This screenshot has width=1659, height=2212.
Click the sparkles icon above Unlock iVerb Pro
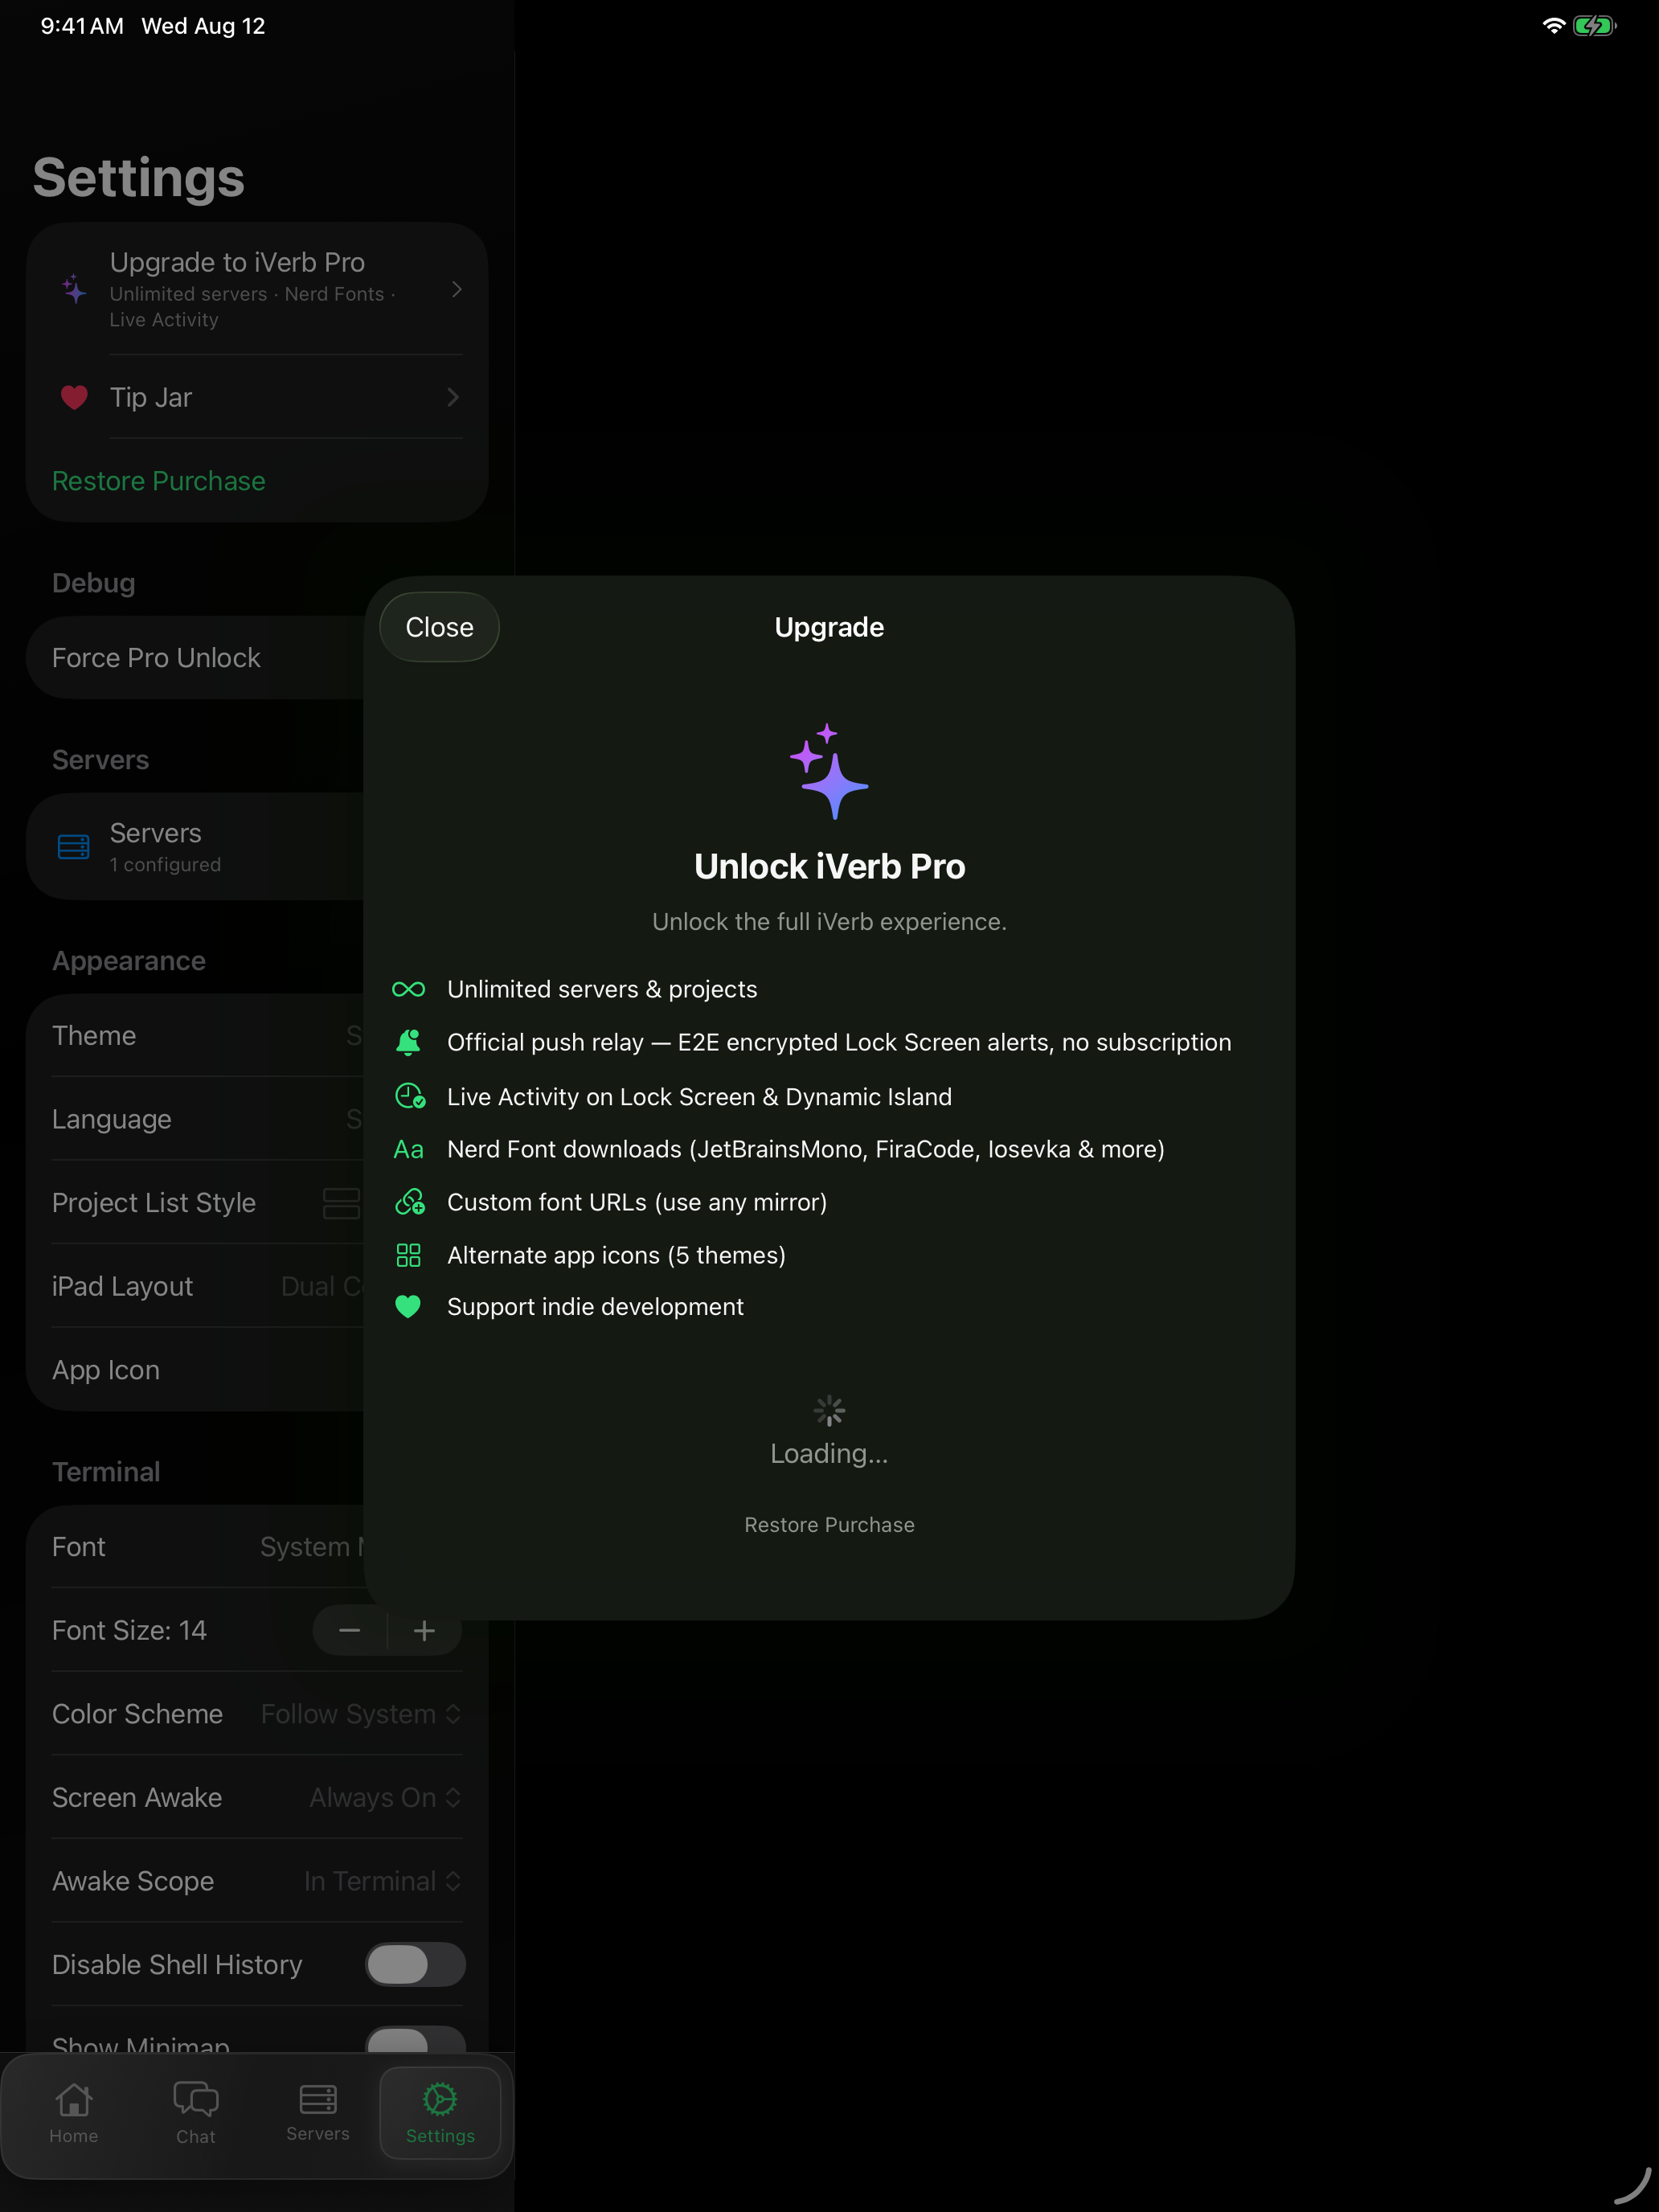click(x=829, y=771)
